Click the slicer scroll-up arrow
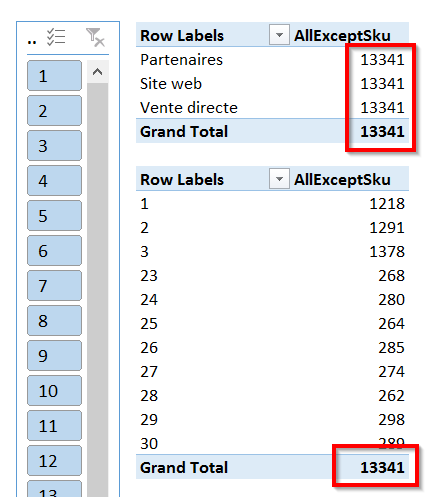Image resolution: width=435 pixels, height=497 pixels. click(97, 72)
